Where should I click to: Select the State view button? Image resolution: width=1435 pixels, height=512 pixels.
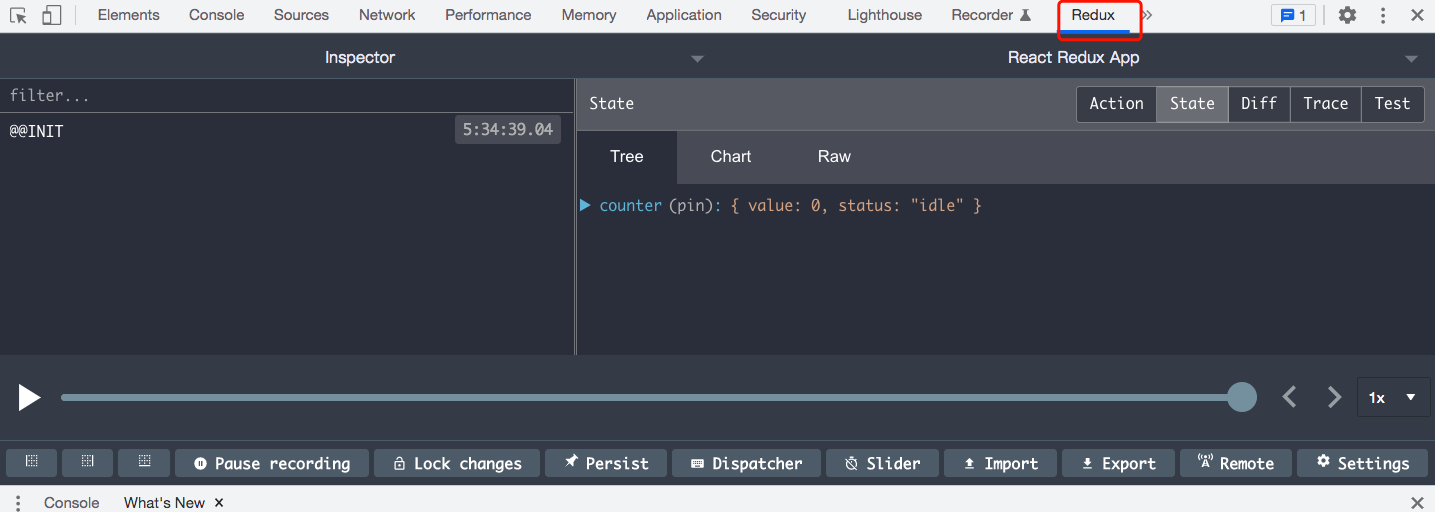1192,104
